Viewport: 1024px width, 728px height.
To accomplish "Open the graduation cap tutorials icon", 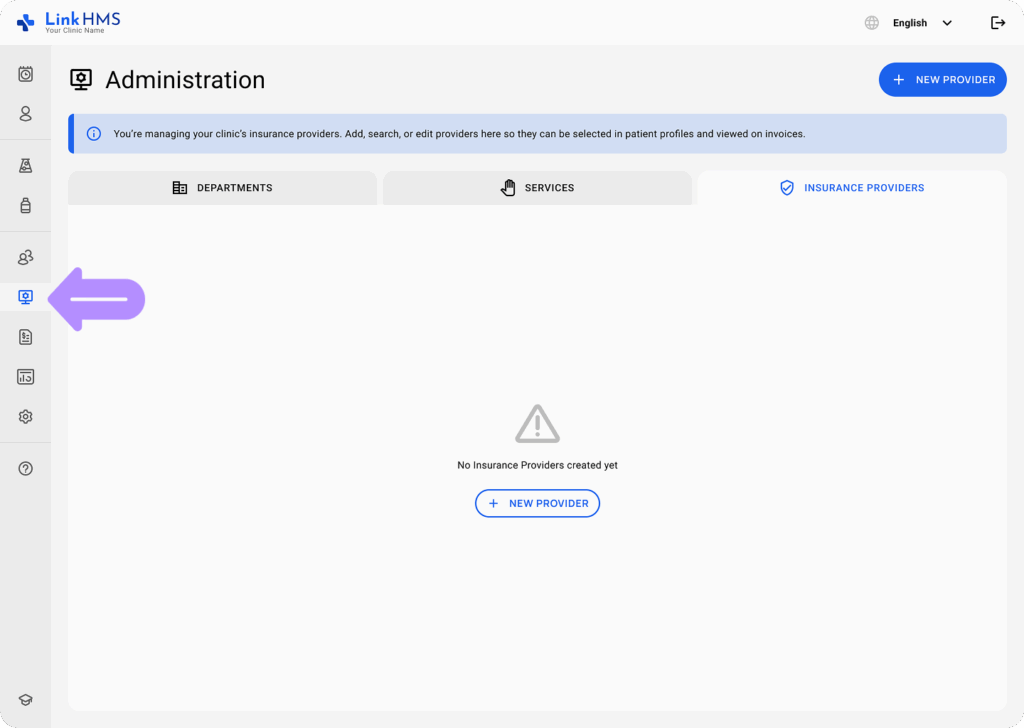I will (26, 700).
